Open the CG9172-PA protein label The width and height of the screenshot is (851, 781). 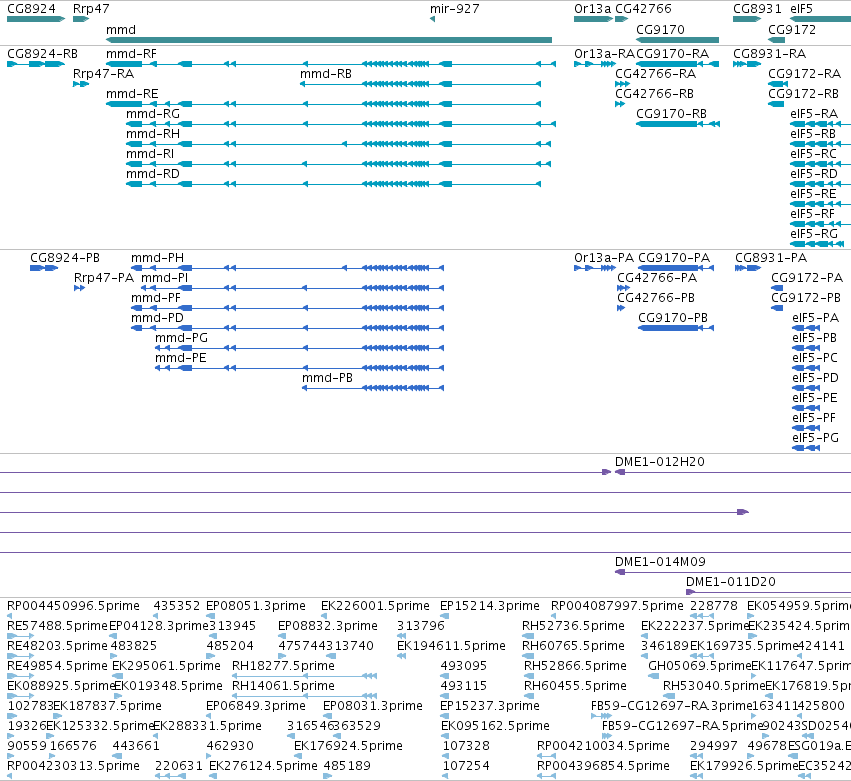807,277
